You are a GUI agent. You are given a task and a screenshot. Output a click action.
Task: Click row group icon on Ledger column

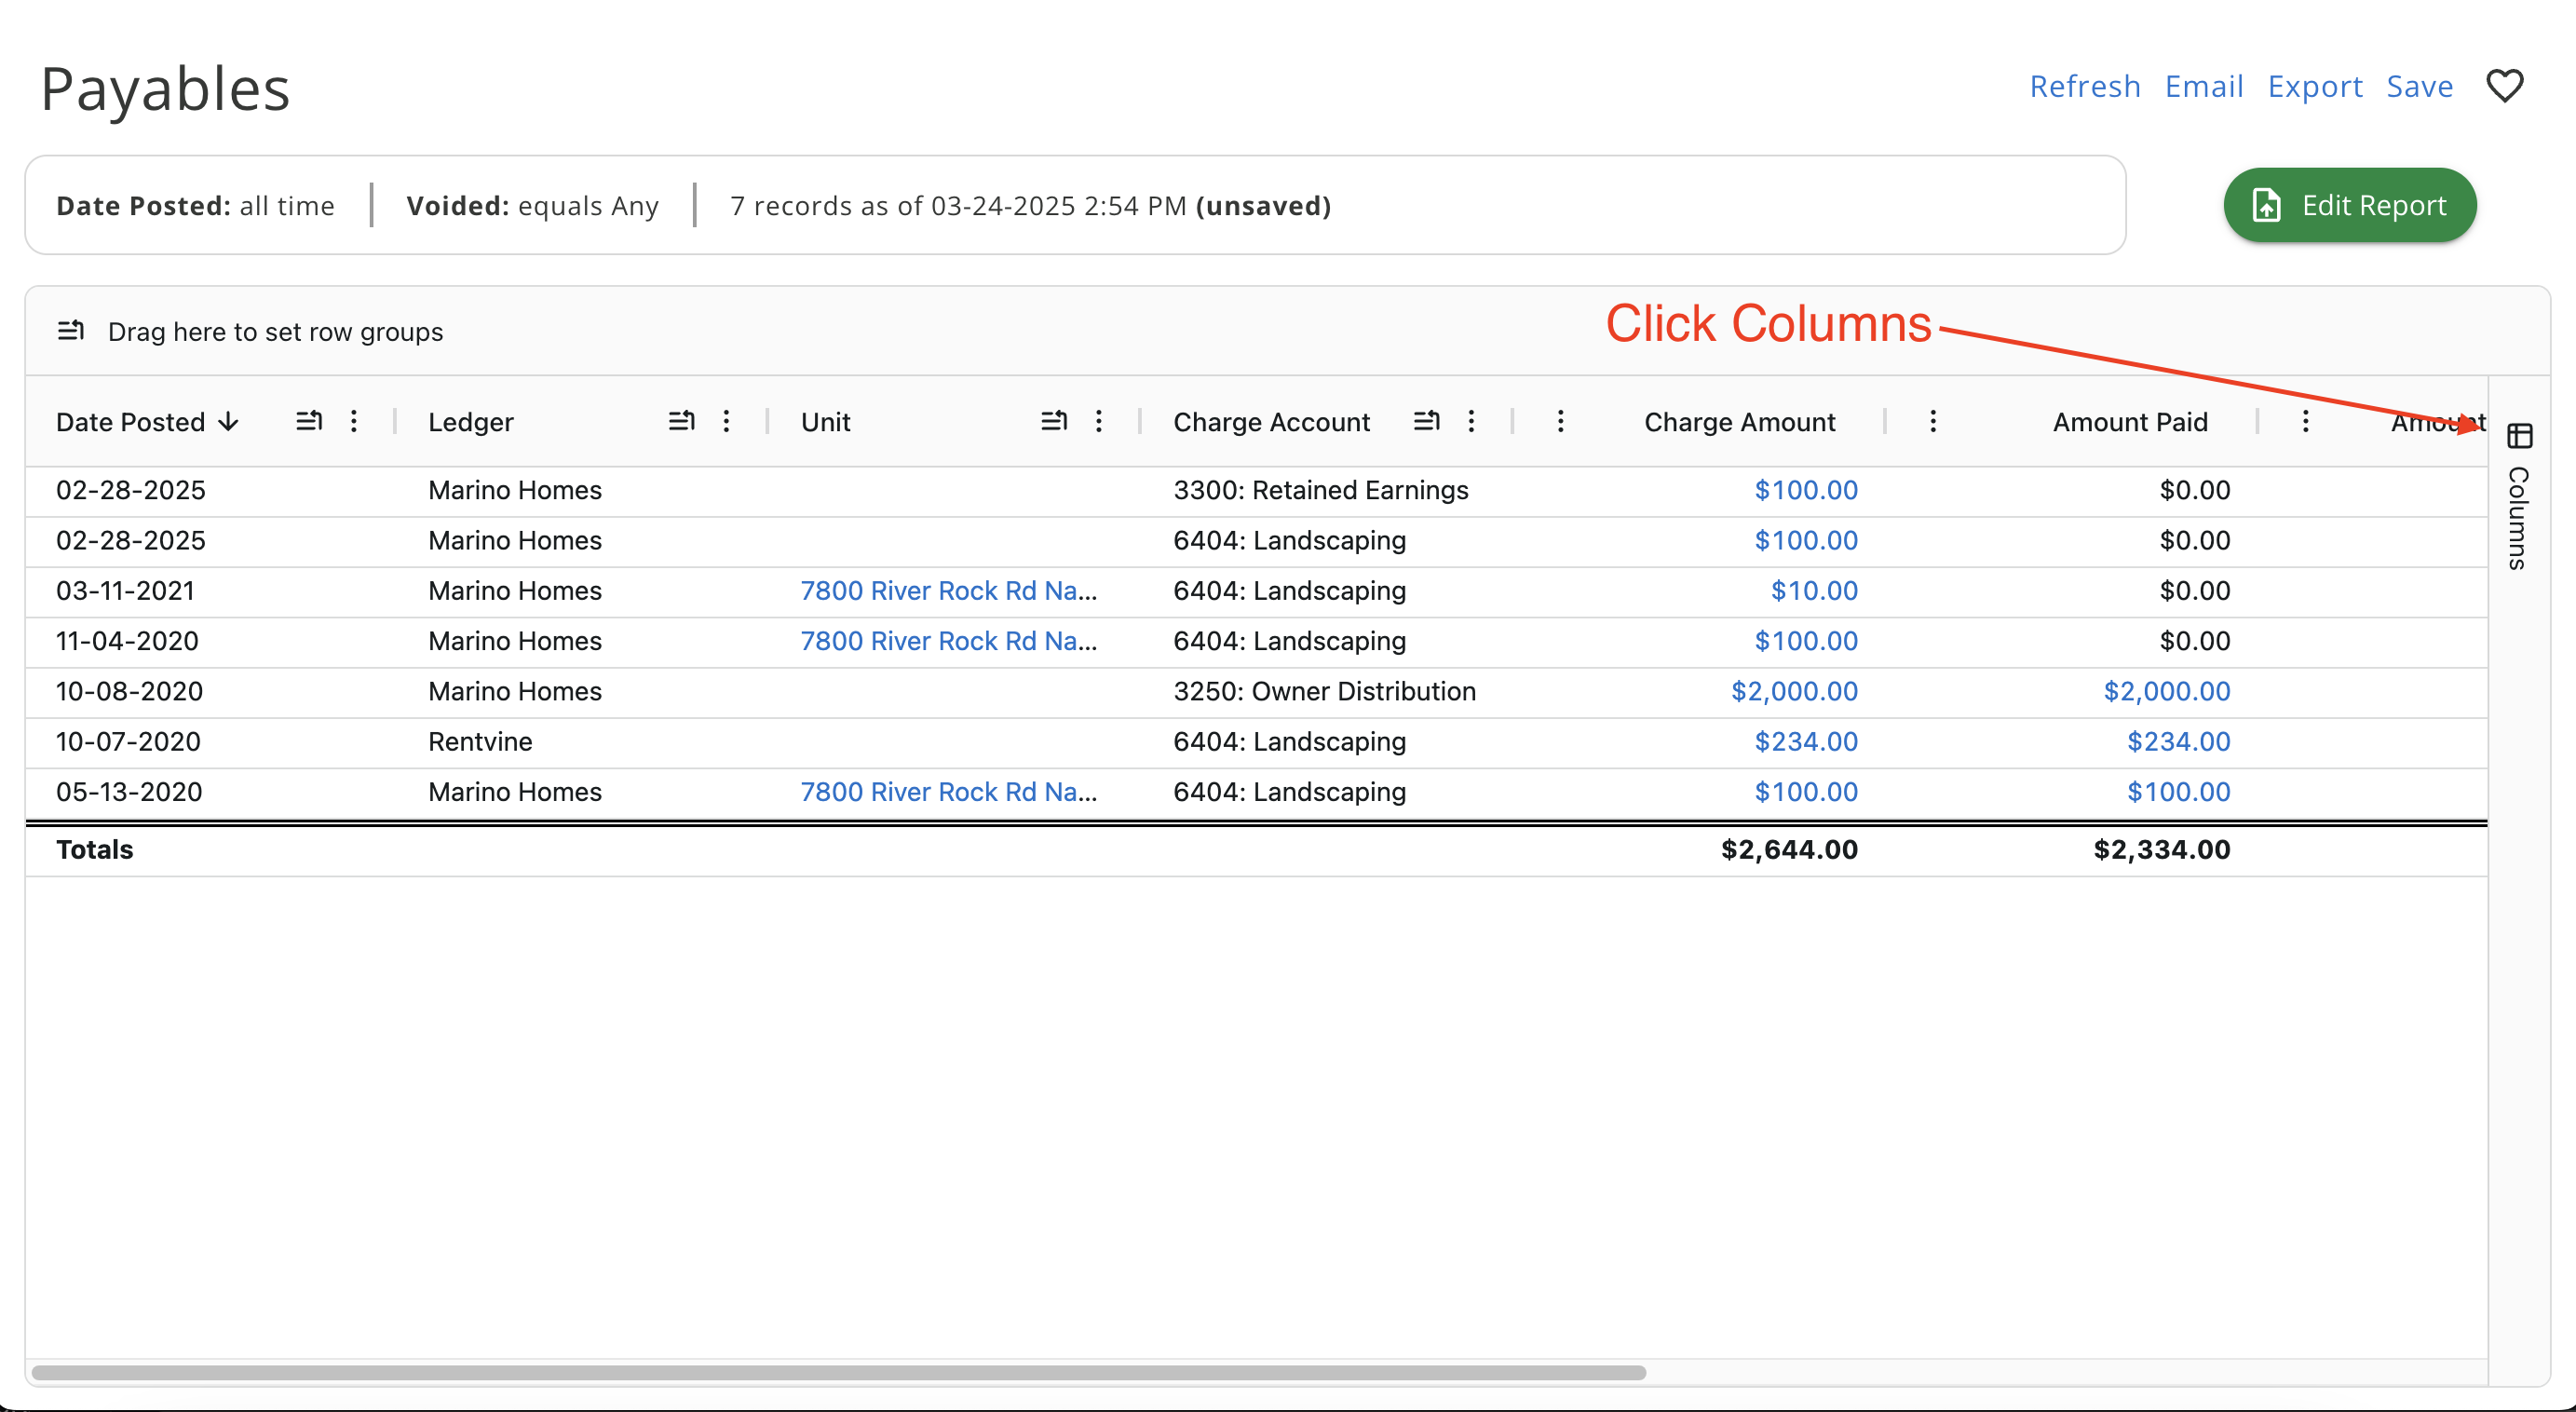pos(681,421)
